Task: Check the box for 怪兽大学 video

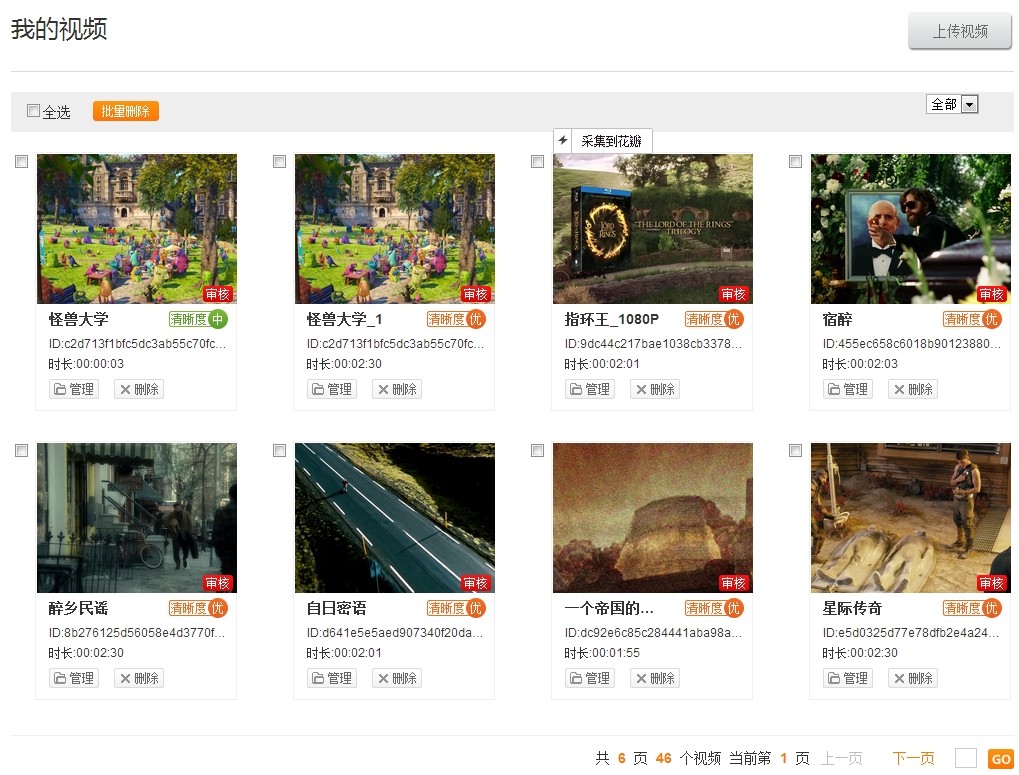Action: pyautogui.click(x=21, y=161)
